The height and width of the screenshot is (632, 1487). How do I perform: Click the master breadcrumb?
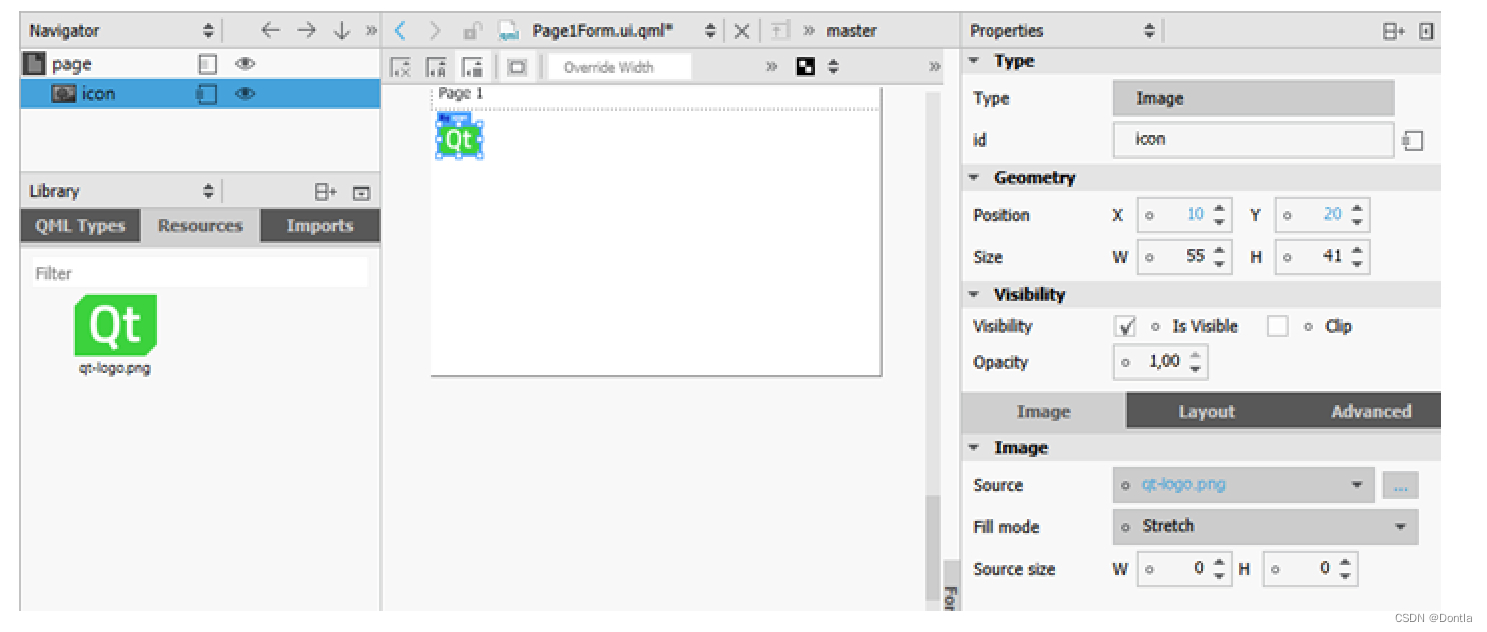point(852,31)
